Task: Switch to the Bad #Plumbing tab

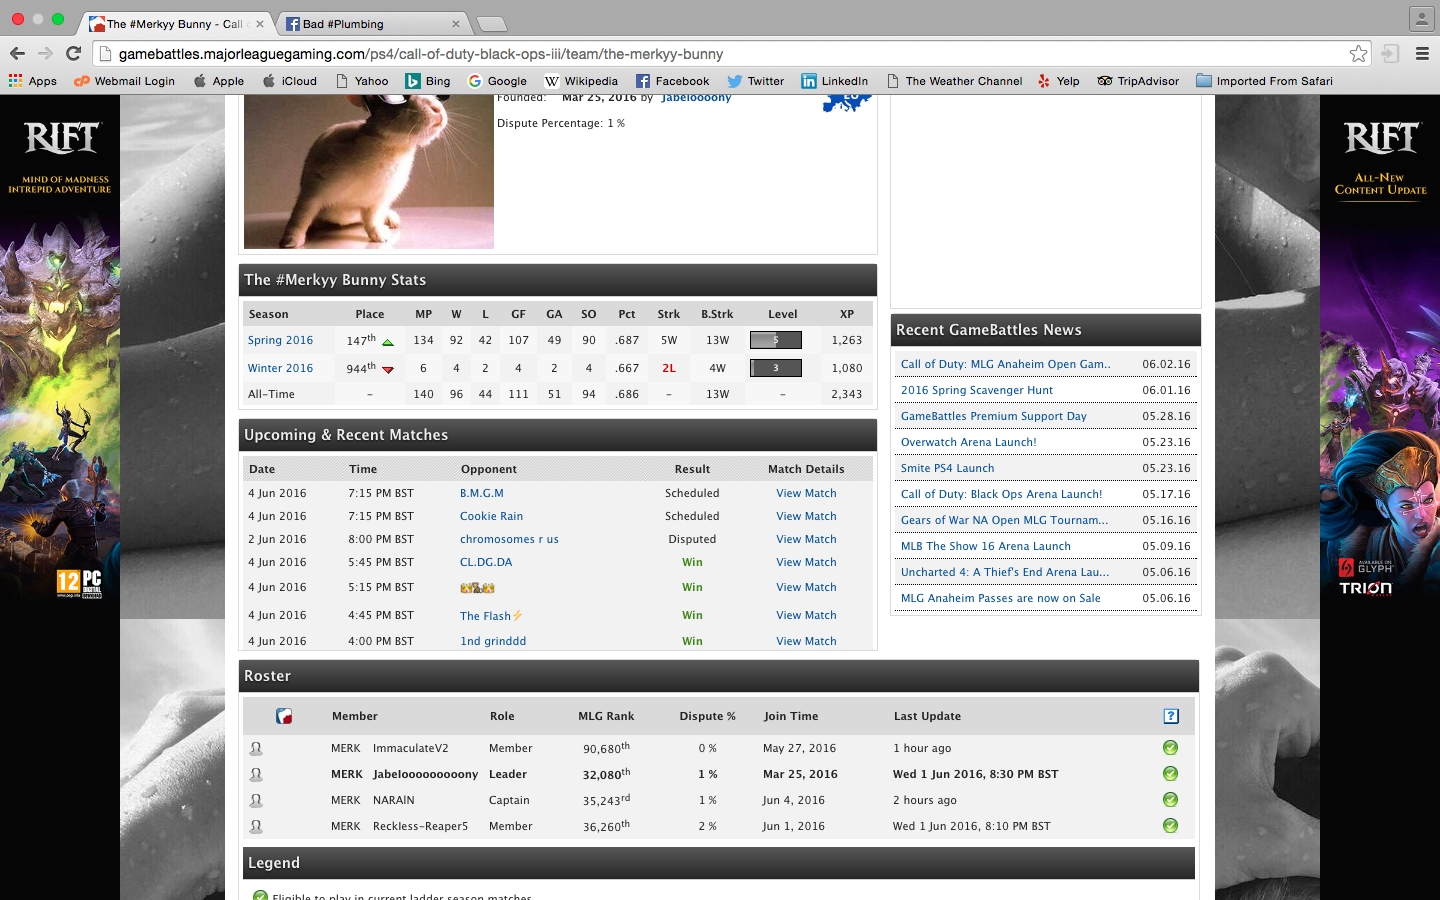Action: pos(372,24)
